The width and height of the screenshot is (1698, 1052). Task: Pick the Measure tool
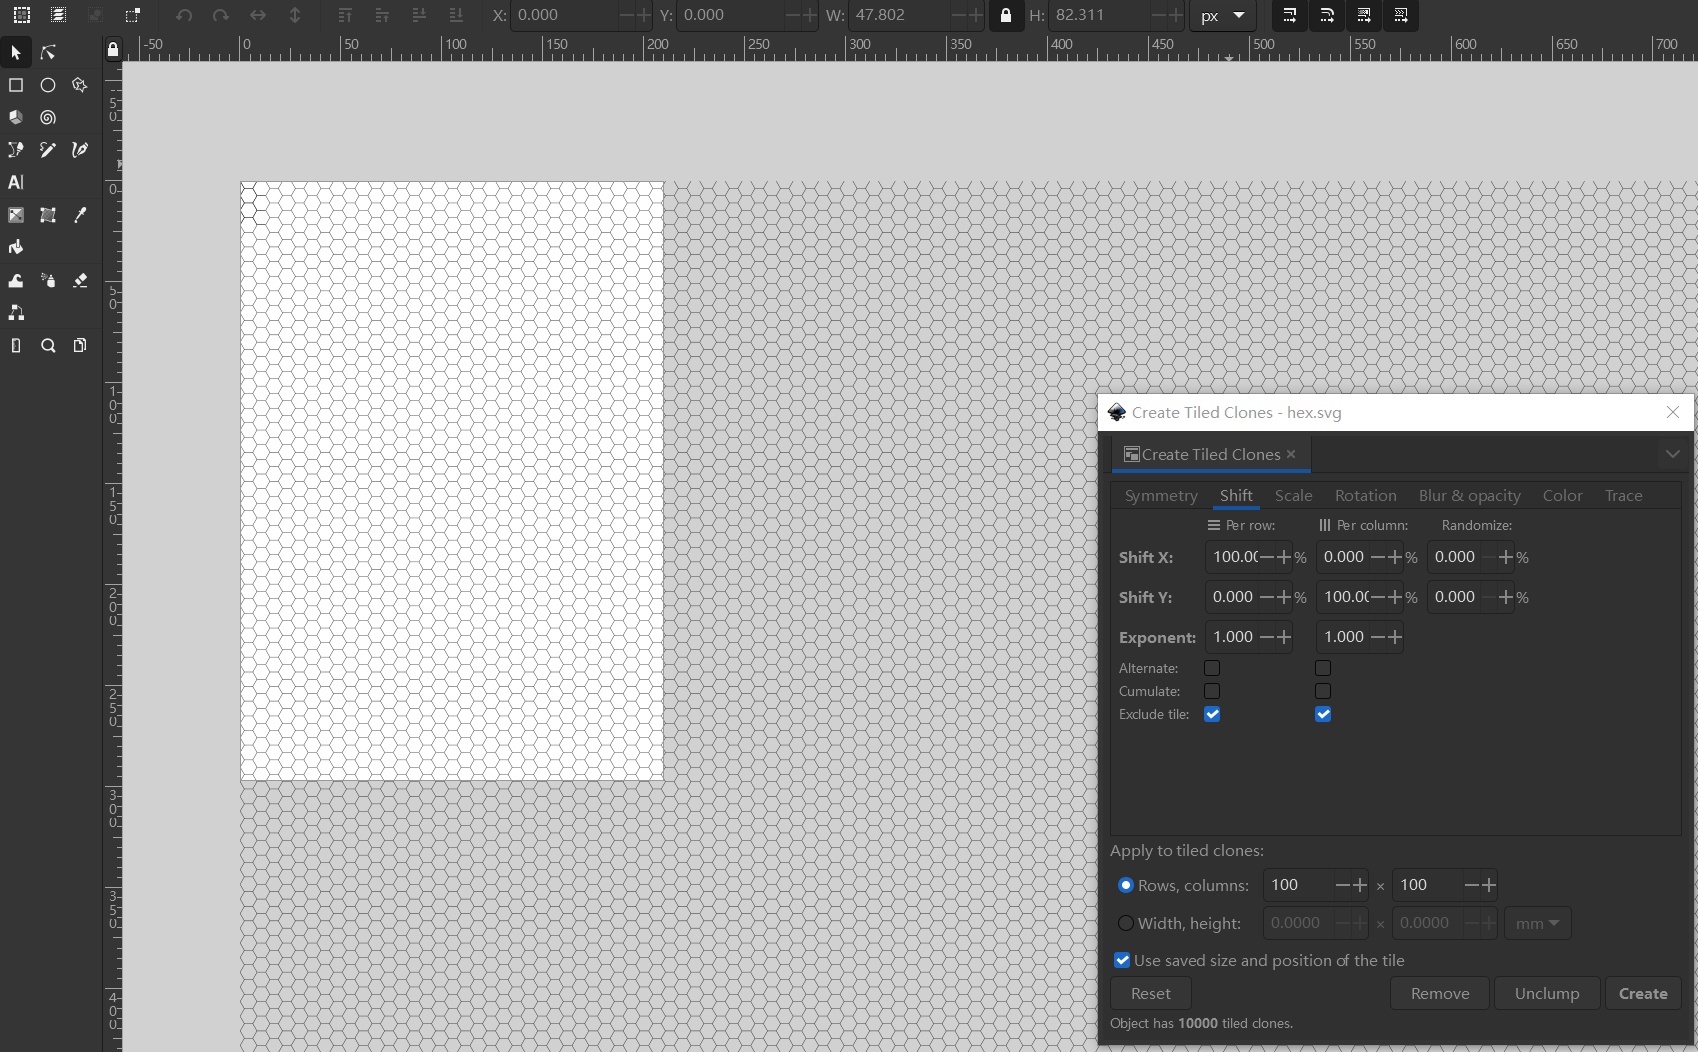coord(16,346)
